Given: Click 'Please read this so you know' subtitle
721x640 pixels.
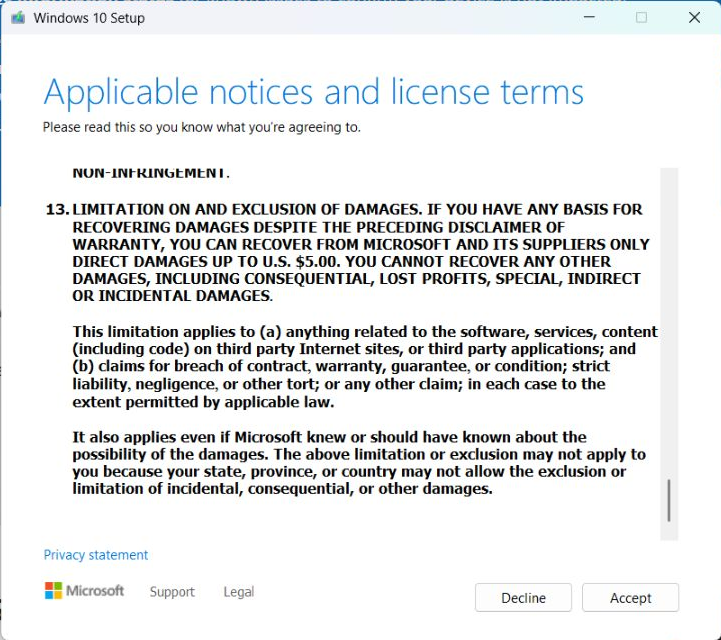Looking at the screenshot, I should pos(201,127).
